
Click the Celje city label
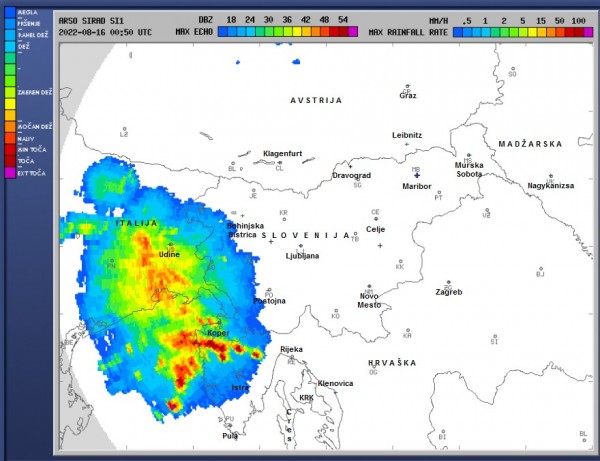point(375,229)
